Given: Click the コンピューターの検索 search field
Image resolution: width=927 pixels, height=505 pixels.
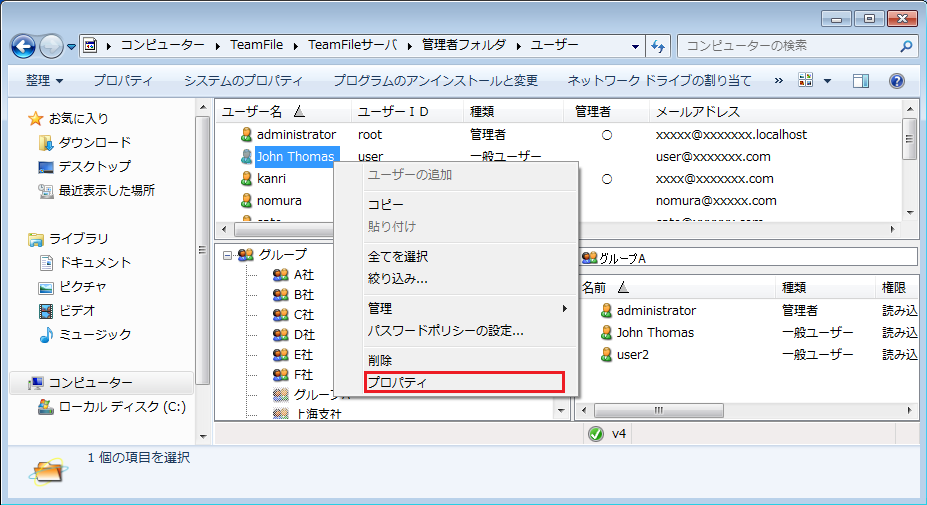Looking at the screenshot, I should pyautogui.click(x=790, y=46).
